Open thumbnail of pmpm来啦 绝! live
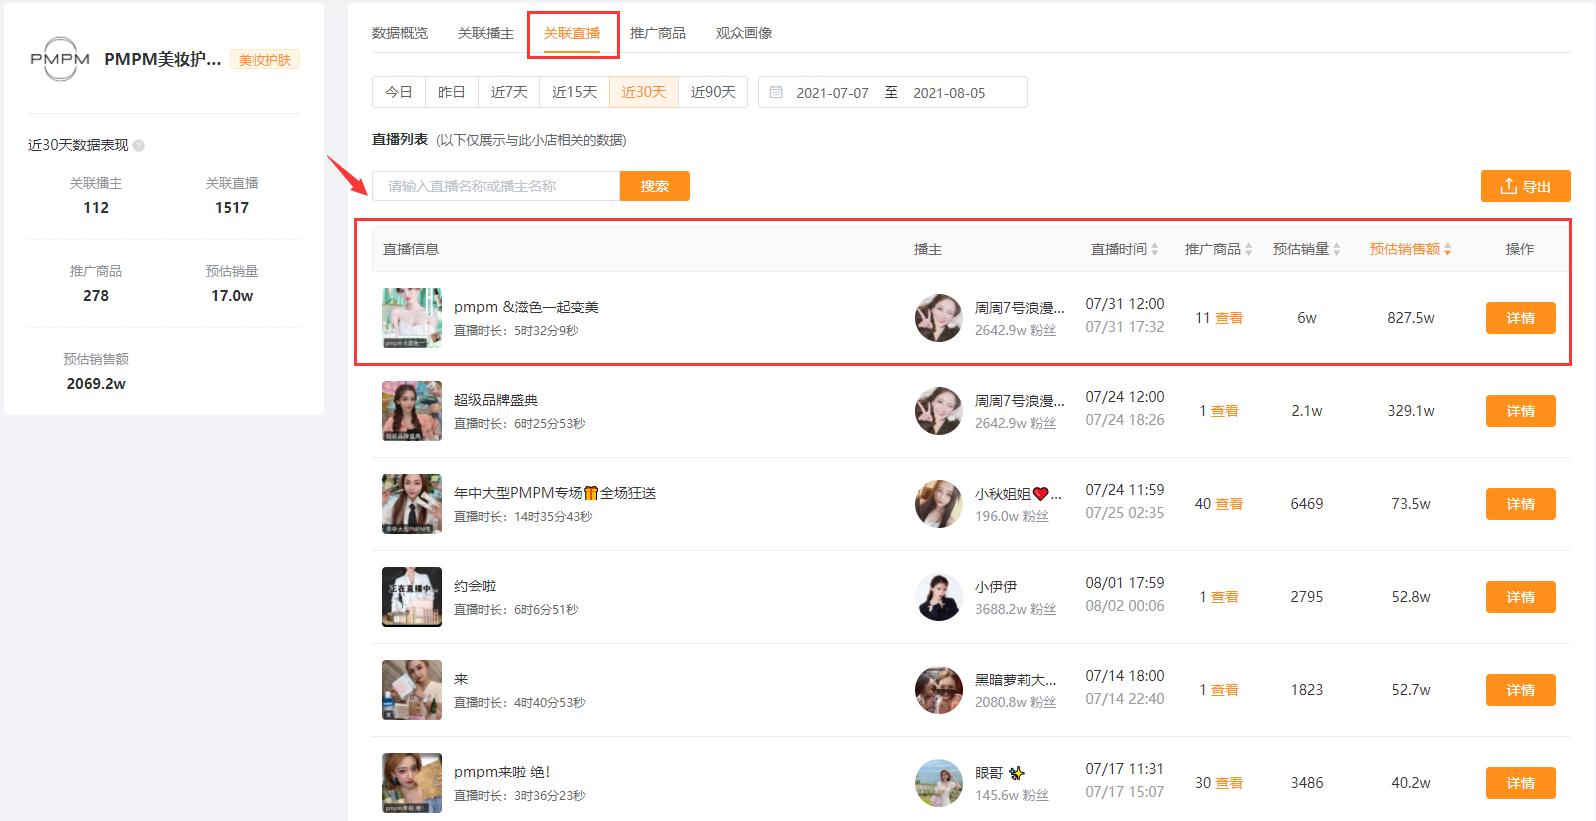 click(x=412, y=783)
